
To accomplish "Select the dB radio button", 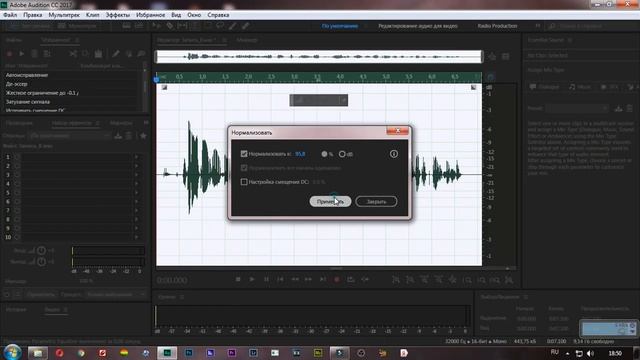I will tap(342, 154).
